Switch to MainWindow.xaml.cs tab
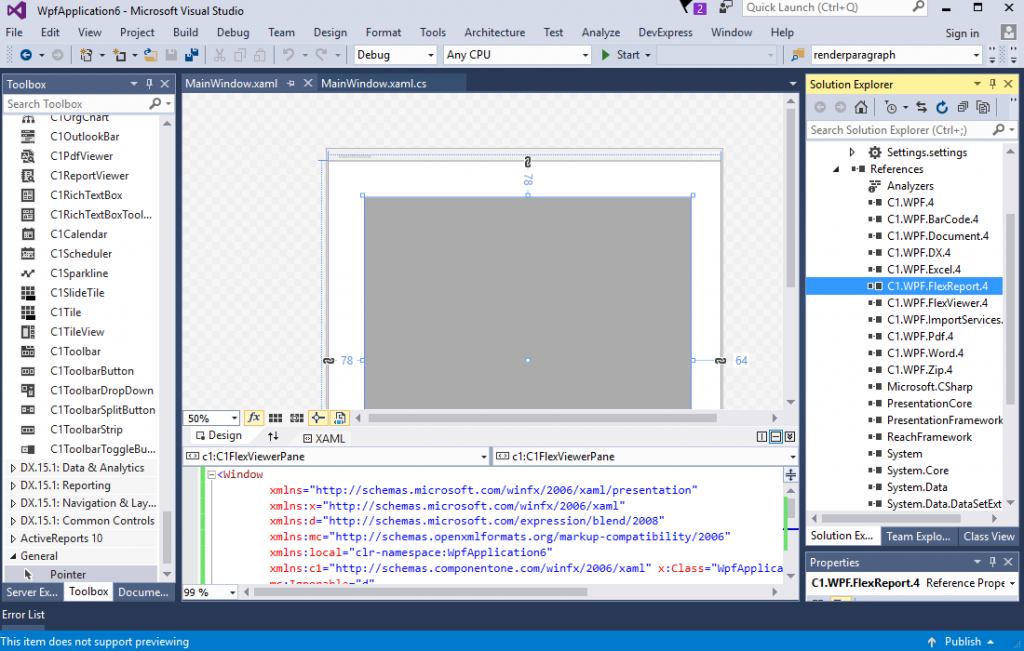Viewport: 1024px width, 651px height. pyautogui.click(x=374, y=84)
